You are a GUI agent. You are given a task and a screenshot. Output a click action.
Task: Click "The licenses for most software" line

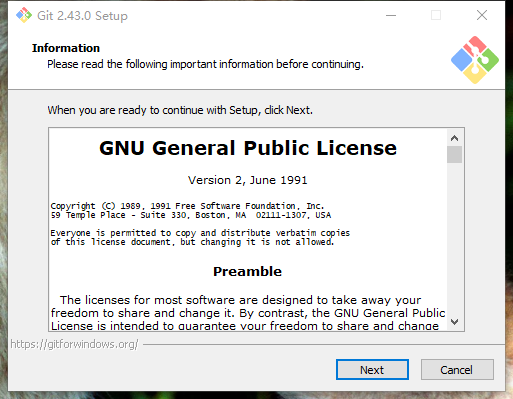240,300
